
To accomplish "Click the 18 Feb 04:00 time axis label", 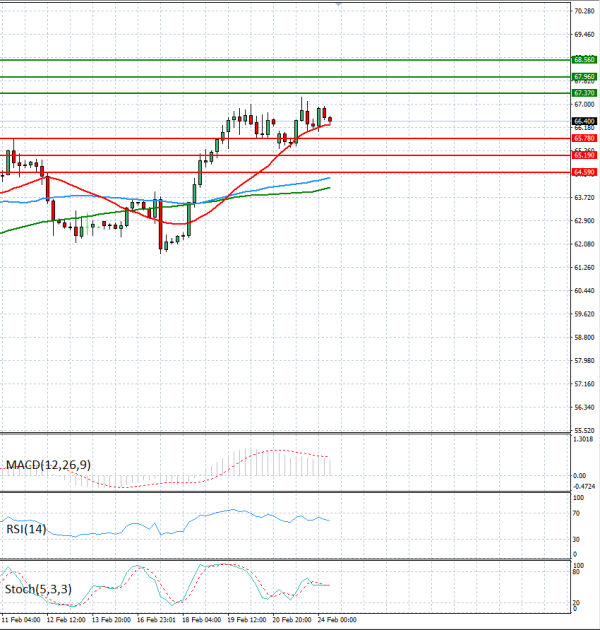I will point(201,620).
